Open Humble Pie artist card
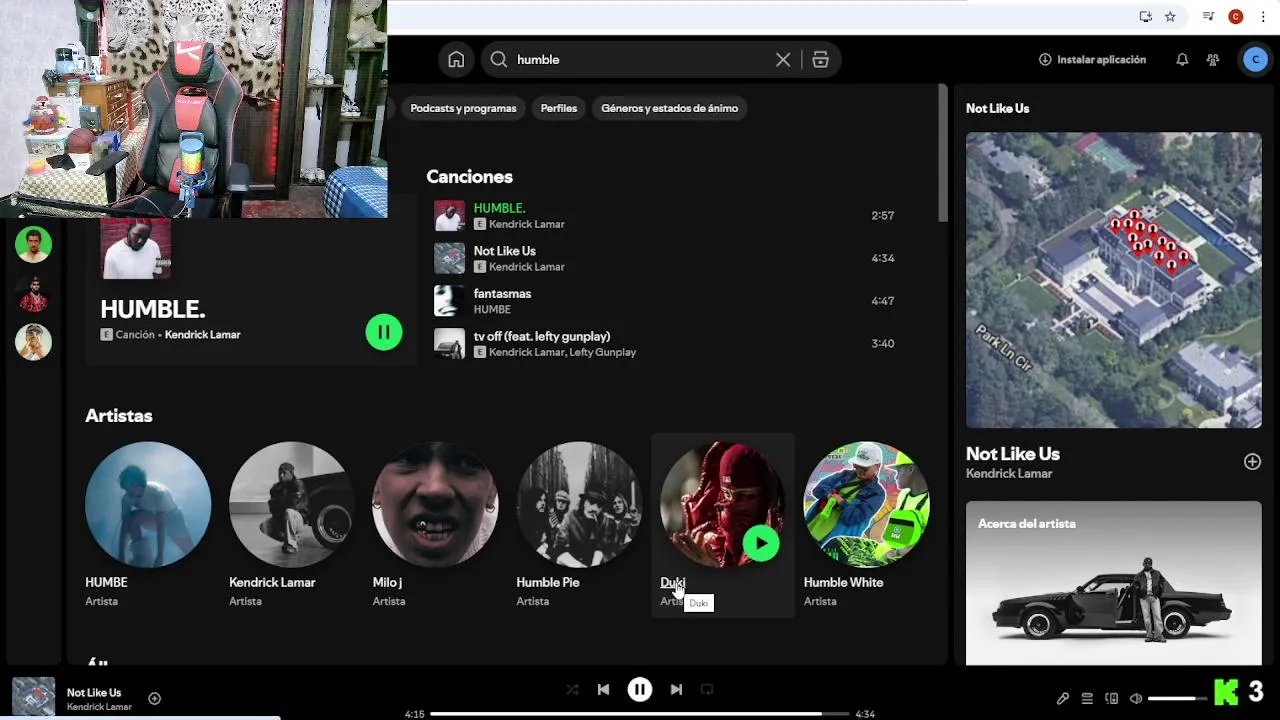This screenshot has width=1280, height=720. (x=579, y=525)
